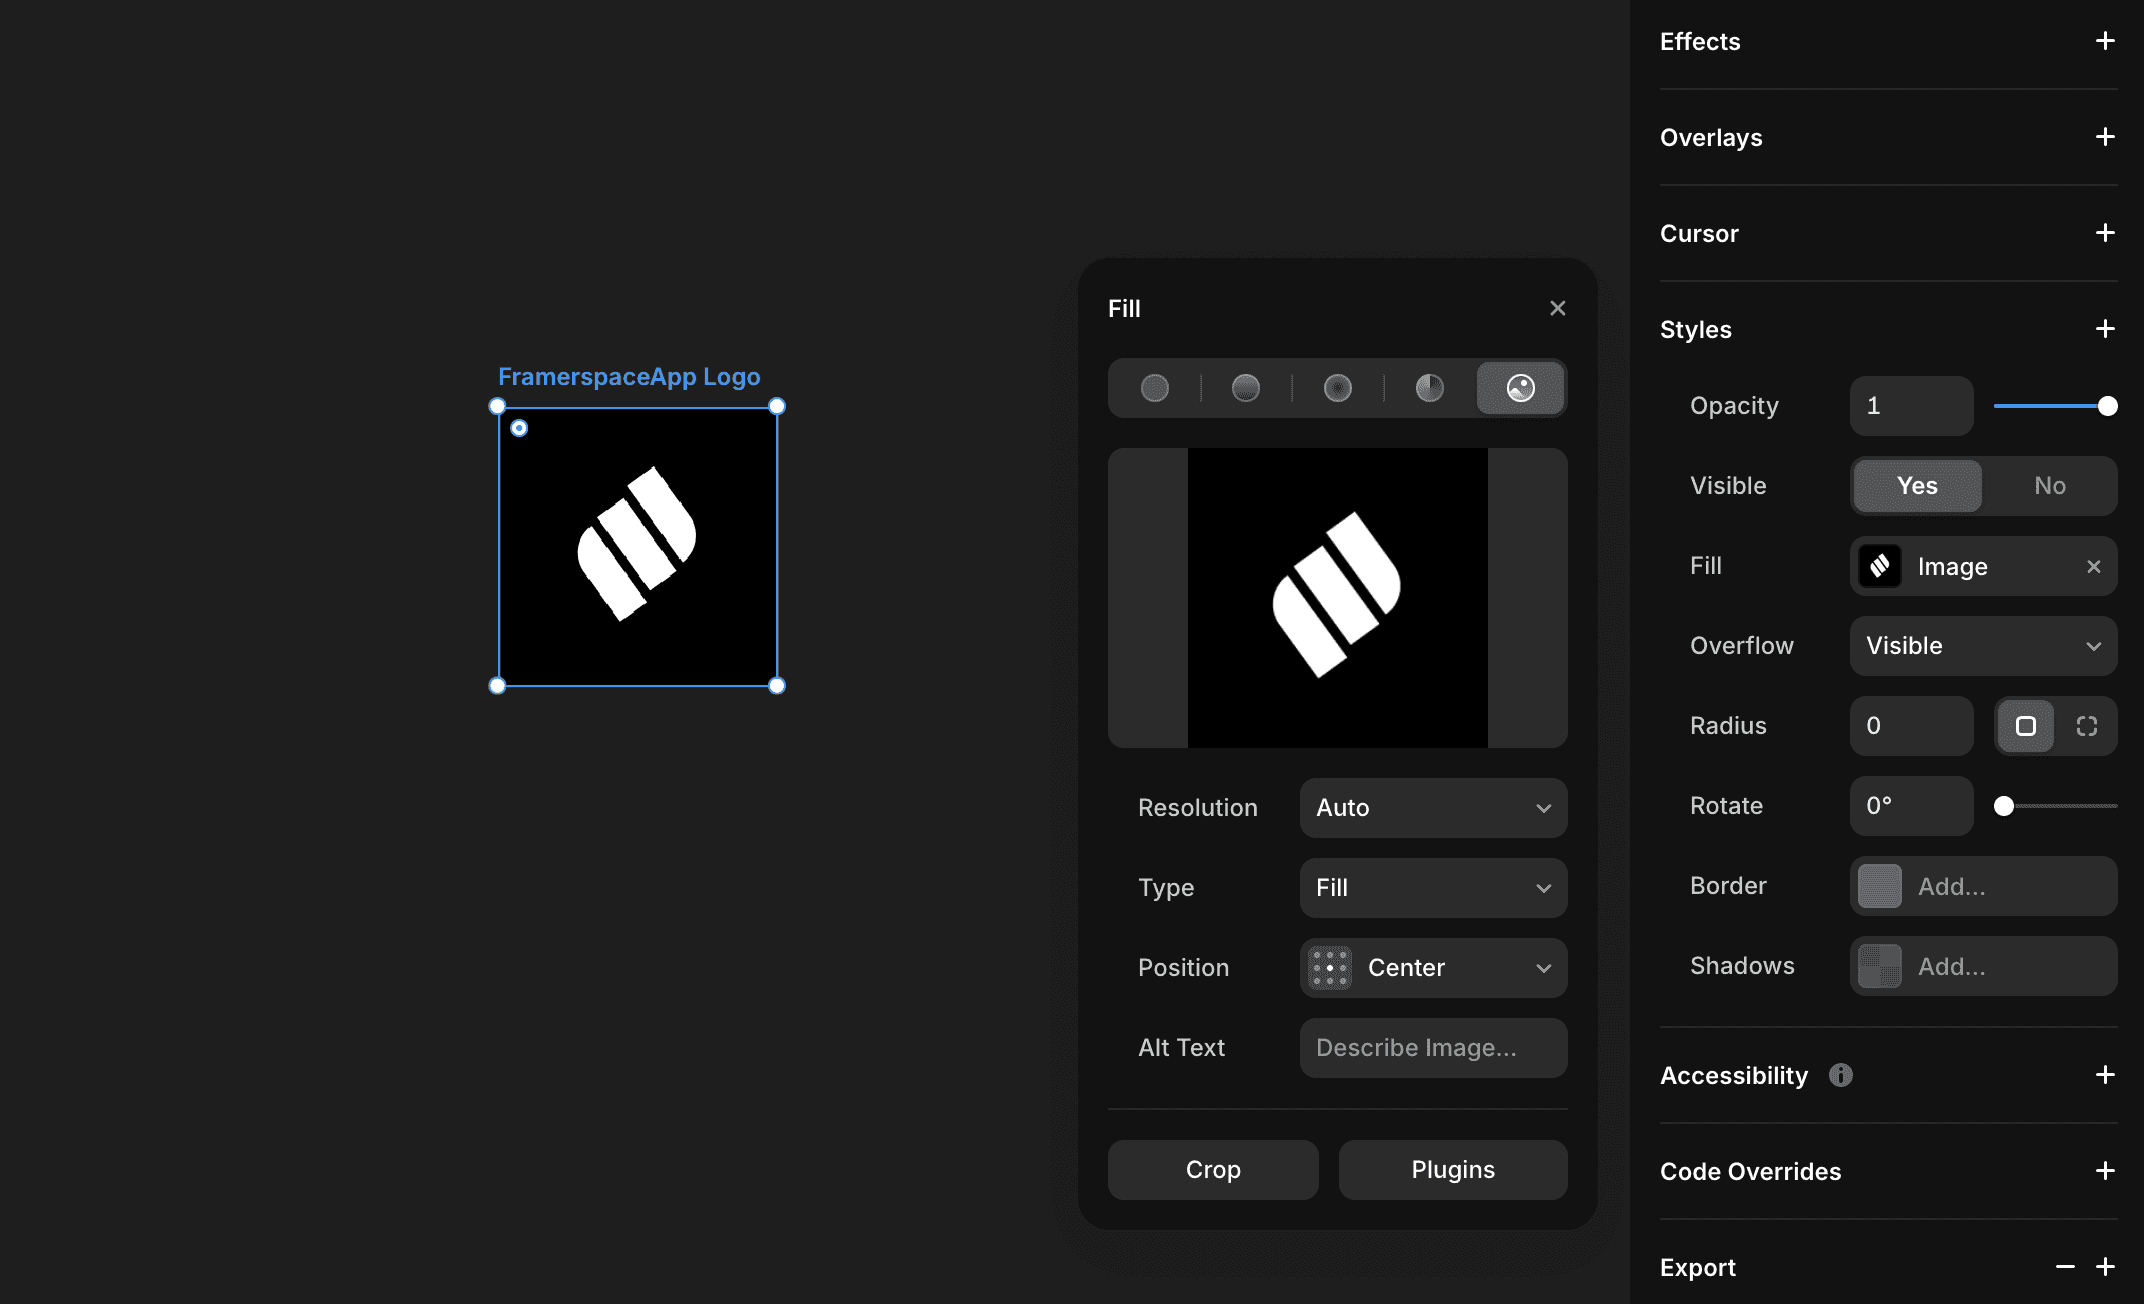Focus the Alt Text Describe Image field
2144x1304 pixels.
pyautogui.click(x=1433, y=1048)
